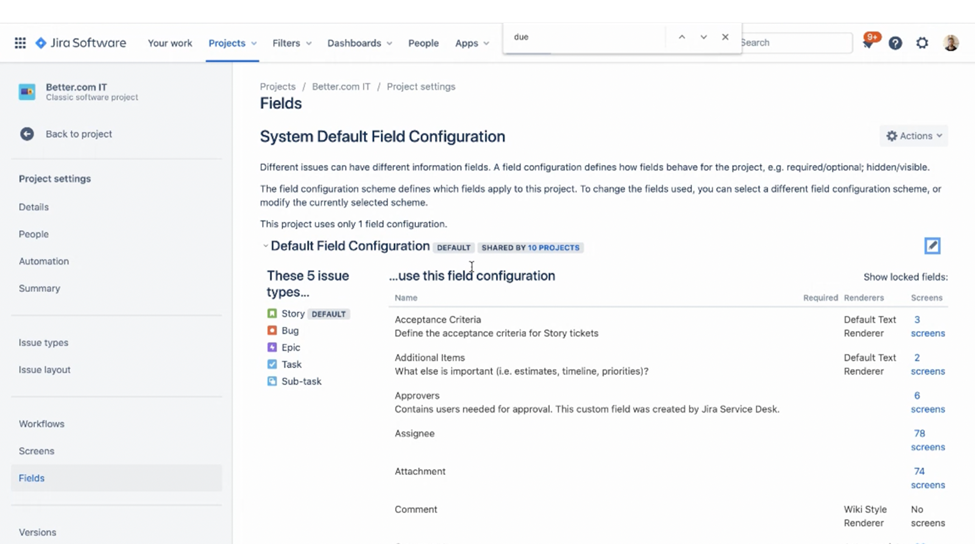Open the help question mark icon

coord(895,43)
